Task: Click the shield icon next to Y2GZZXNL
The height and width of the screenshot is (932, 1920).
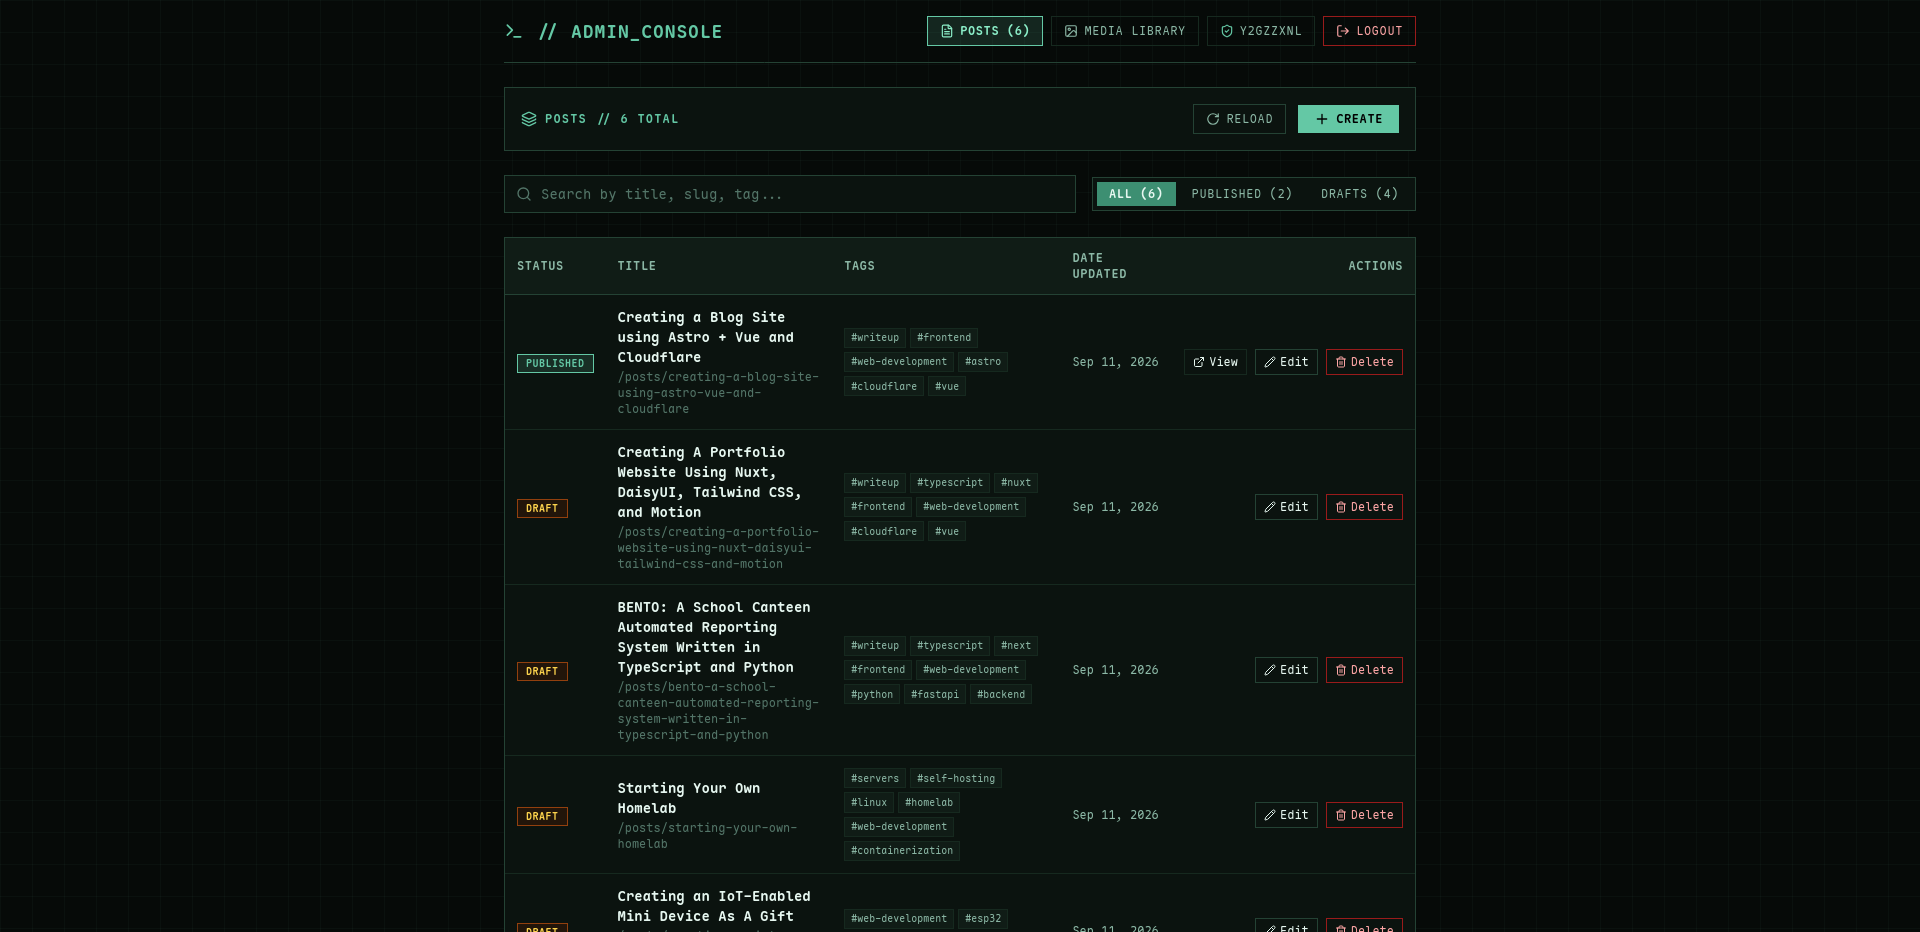Action: (1227, 31)
